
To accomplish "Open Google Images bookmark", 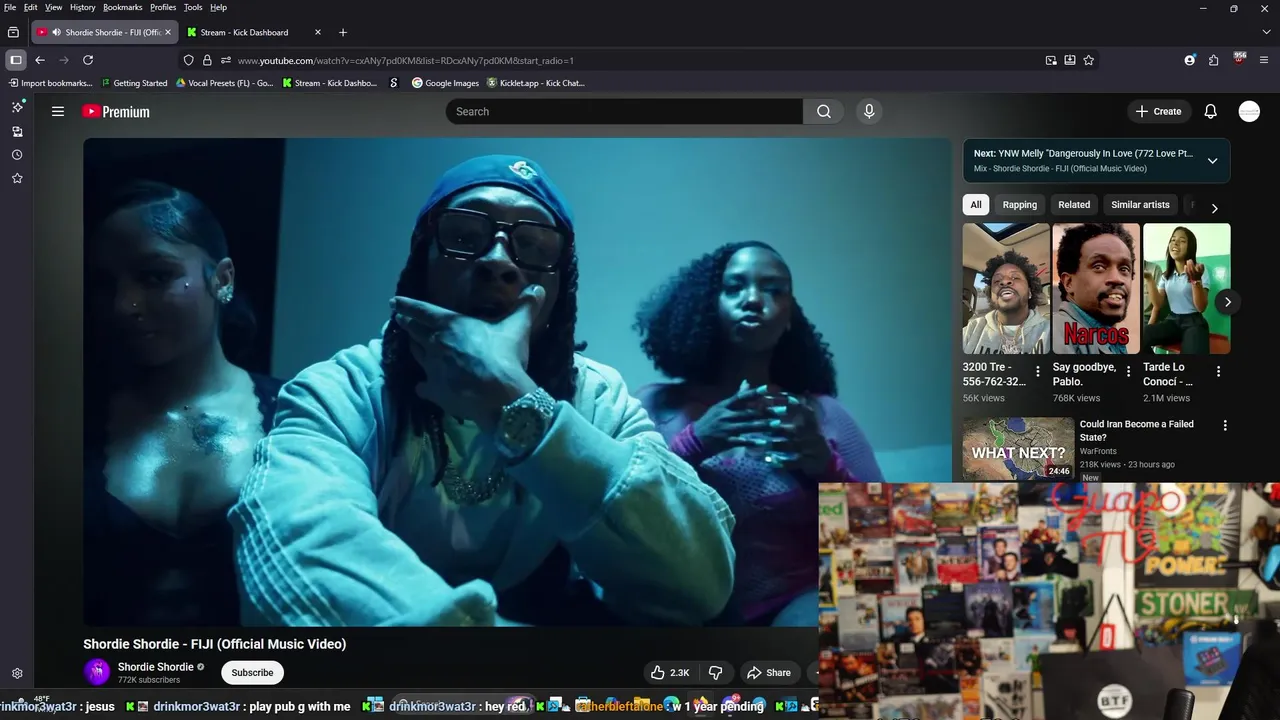I will (x=445, y=83).
